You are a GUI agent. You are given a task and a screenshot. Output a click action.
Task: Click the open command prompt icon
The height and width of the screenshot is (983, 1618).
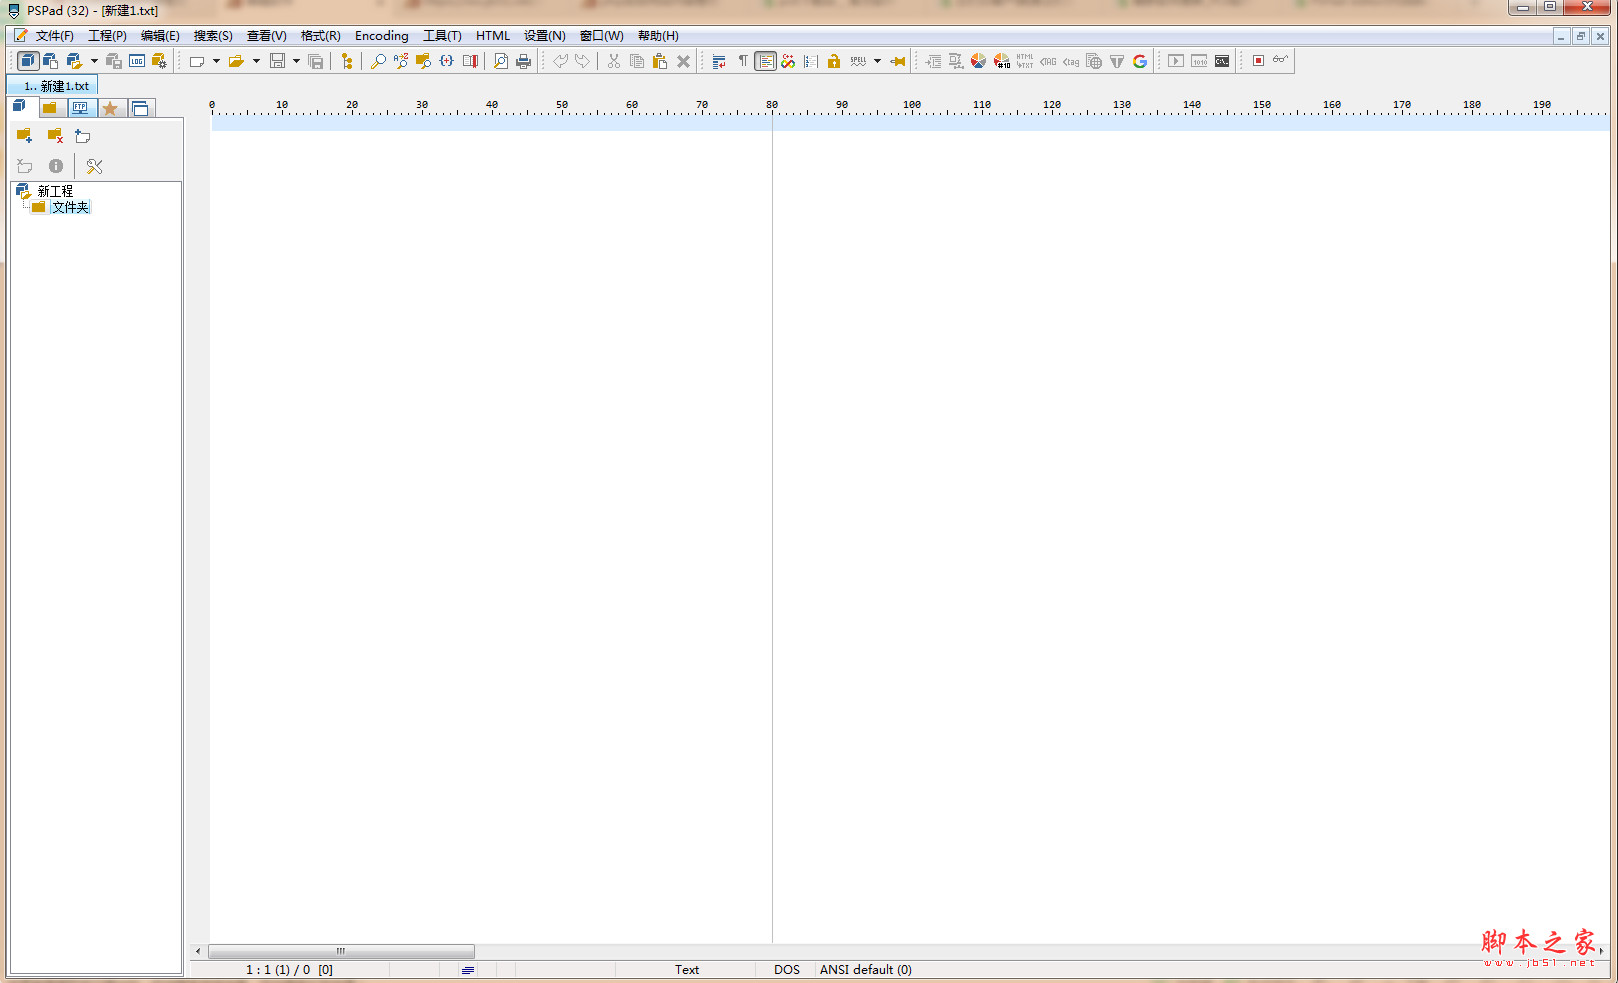tap(1222, 61)
